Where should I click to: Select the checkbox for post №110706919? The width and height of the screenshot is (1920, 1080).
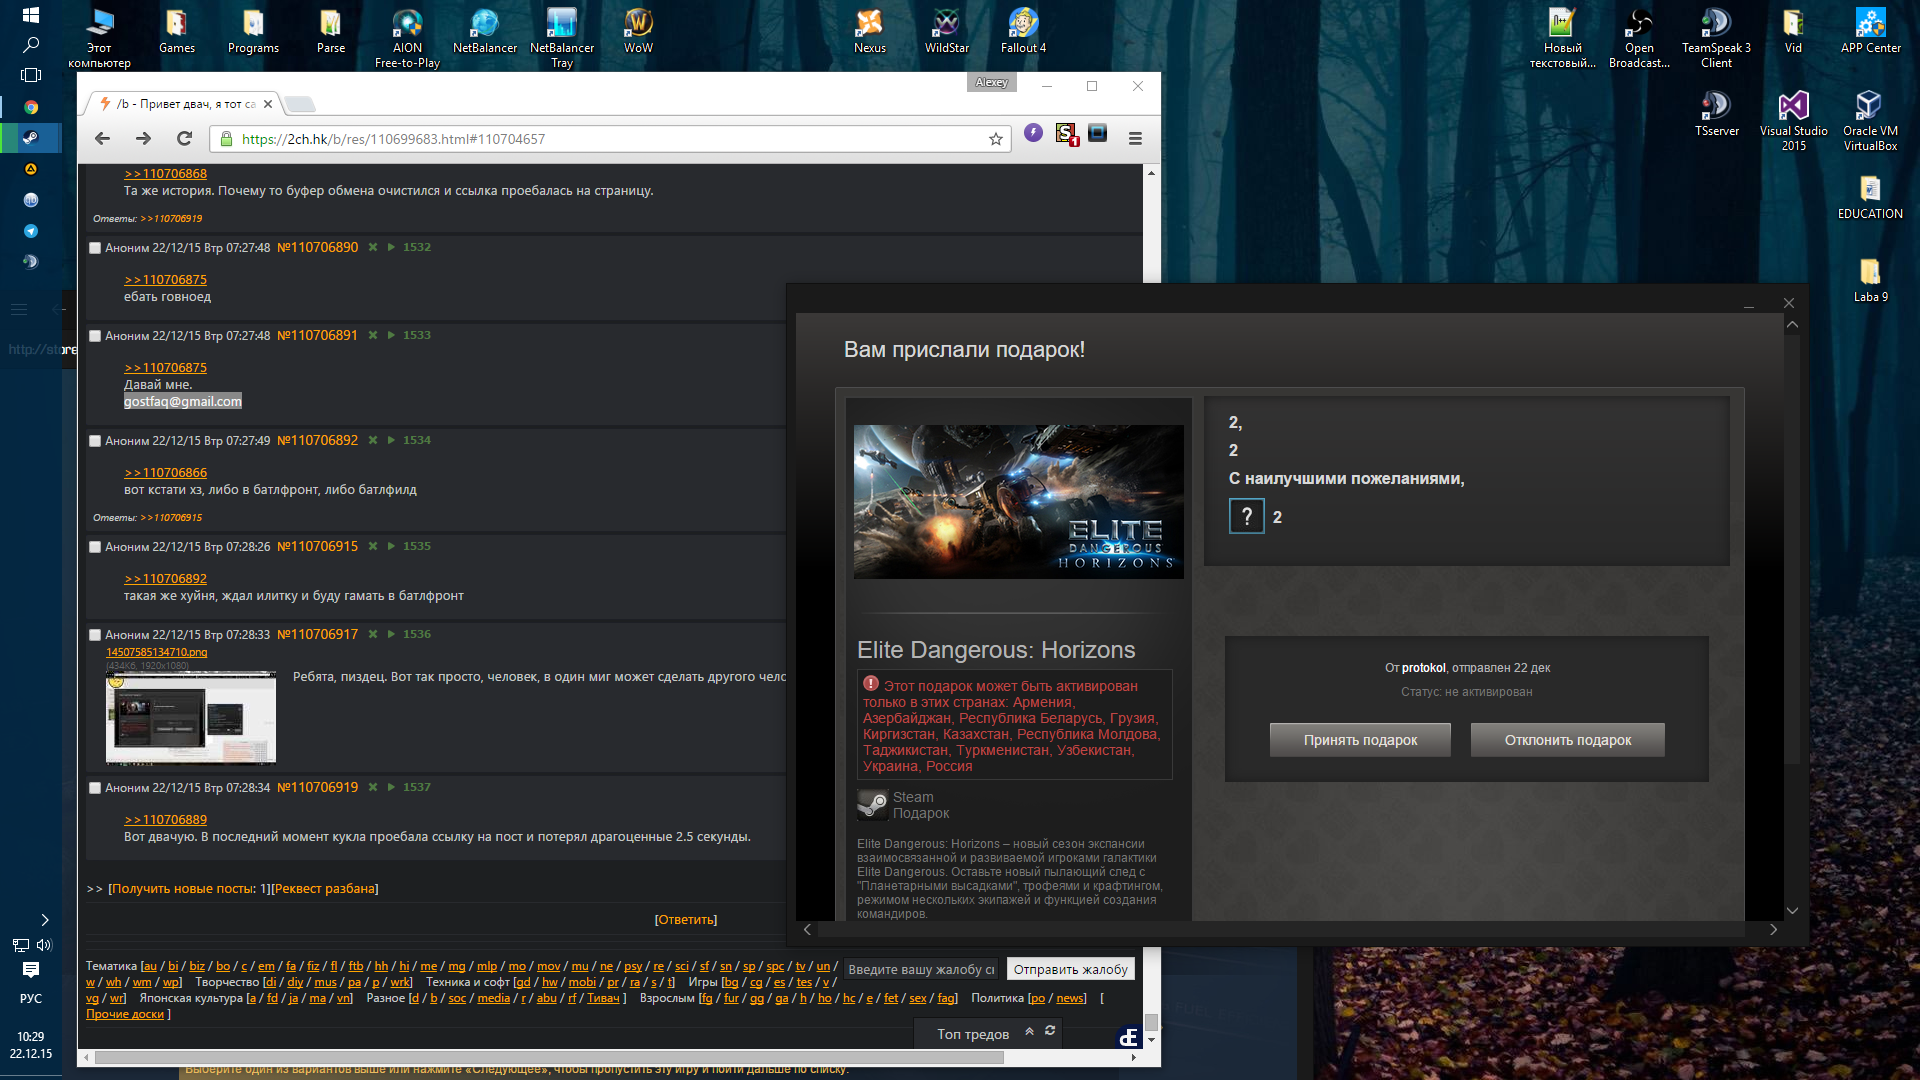coord(95,788)
